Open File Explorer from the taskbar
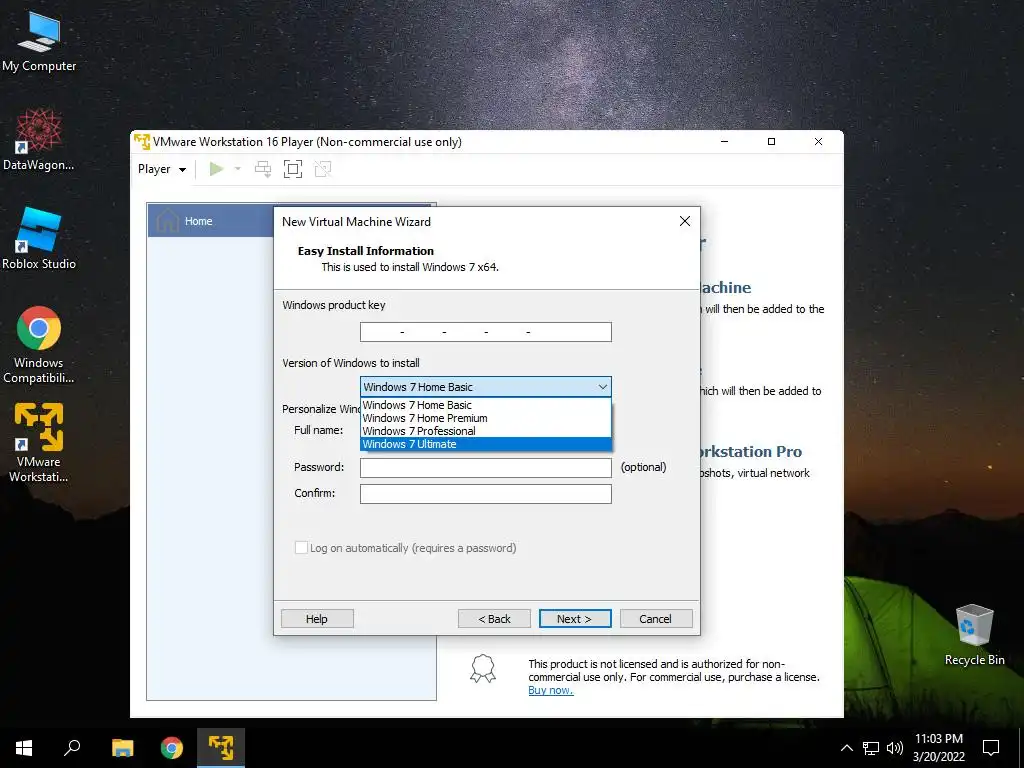 tap(122, 748)
